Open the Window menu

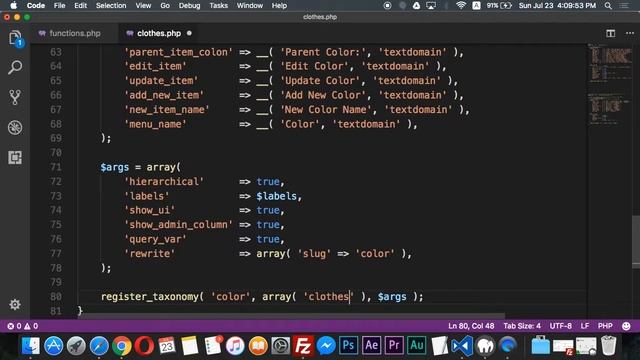[x=250, y=6]
